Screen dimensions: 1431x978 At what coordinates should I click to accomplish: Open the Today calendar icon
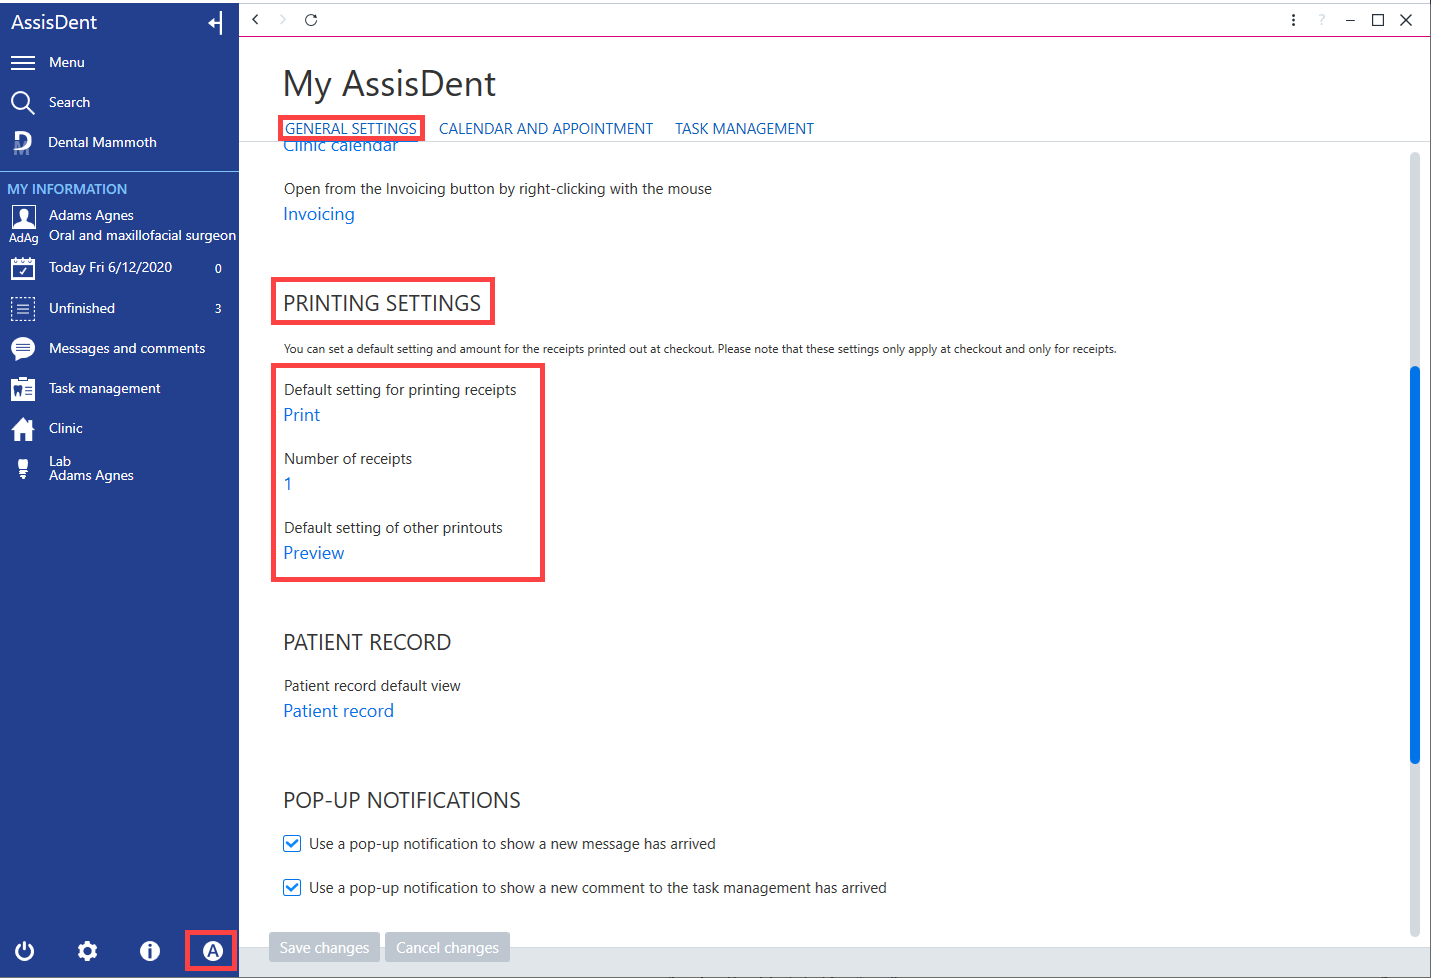click(23, 268)
